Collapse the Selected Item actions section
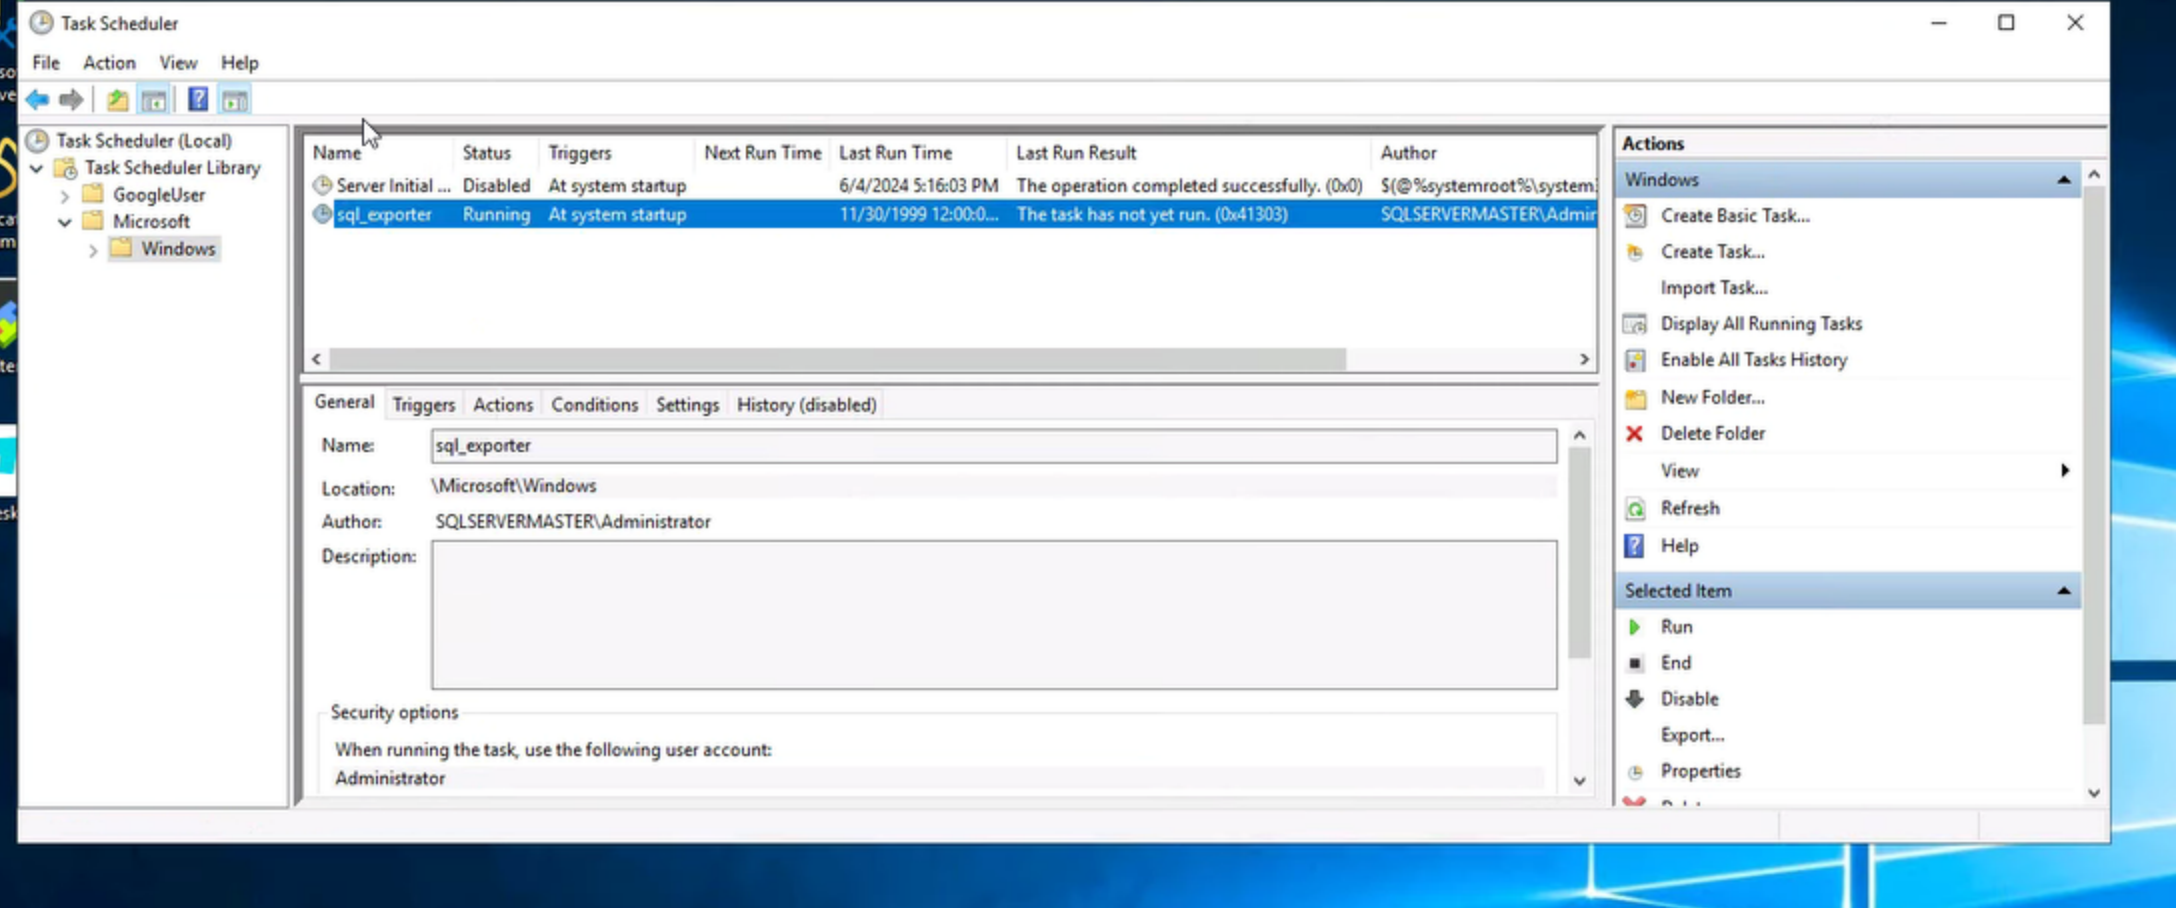 point(2063,591)
